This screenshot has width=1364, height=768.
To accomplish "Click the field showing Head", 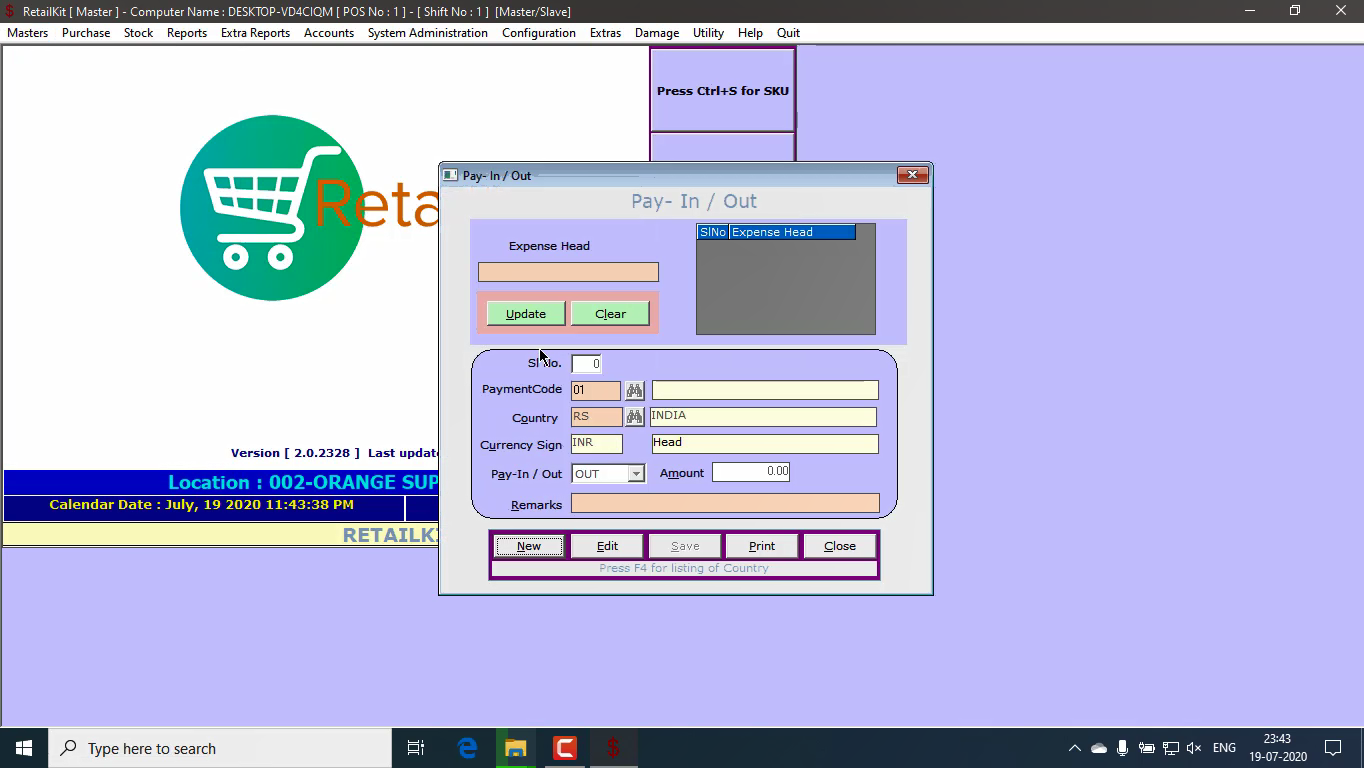I will 765,444.
